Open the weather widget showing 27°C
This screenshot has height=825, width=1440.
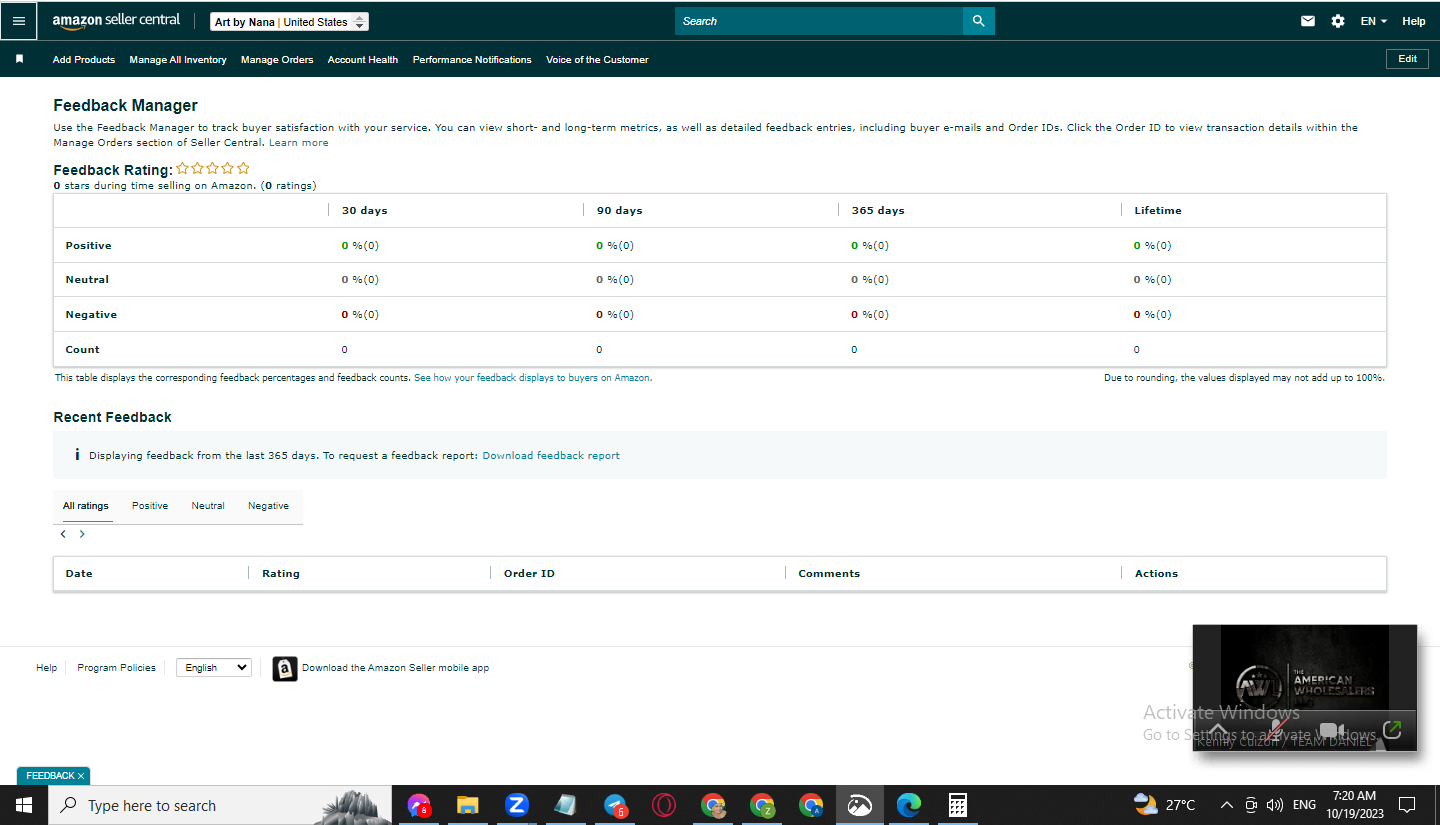tap(1165, 805)
